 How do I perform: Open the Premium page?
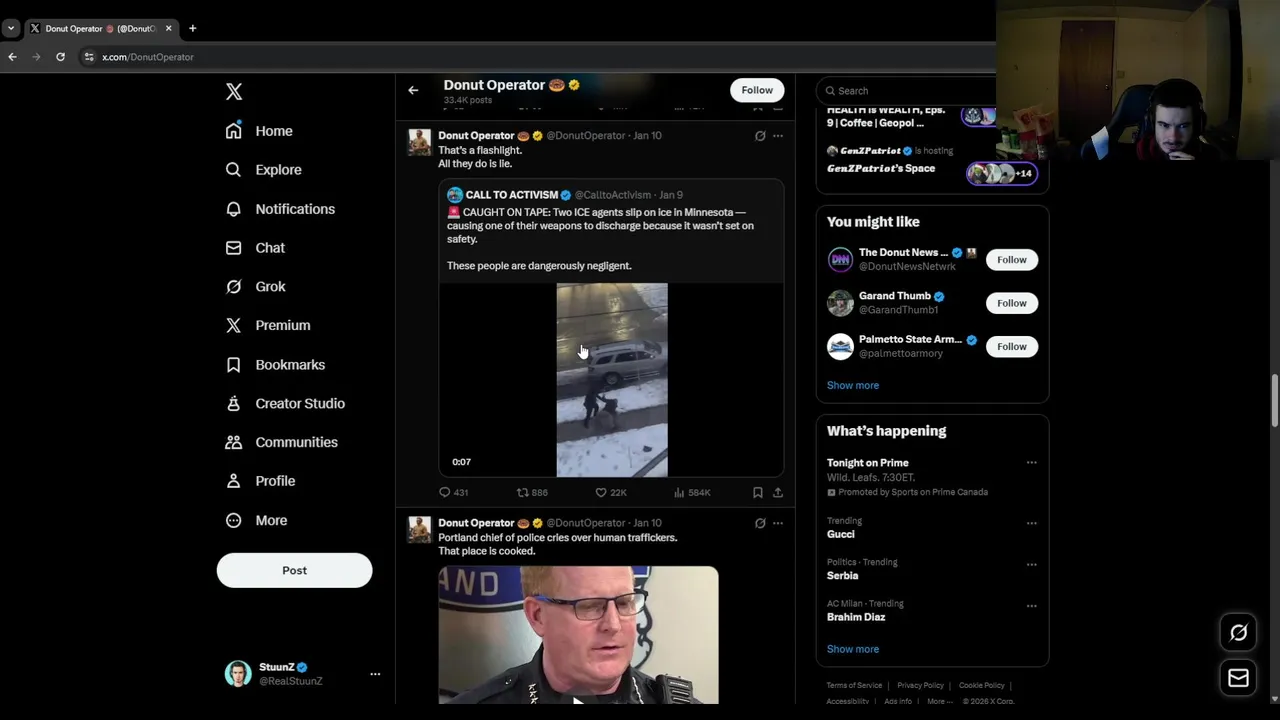(x=268, y=325)
